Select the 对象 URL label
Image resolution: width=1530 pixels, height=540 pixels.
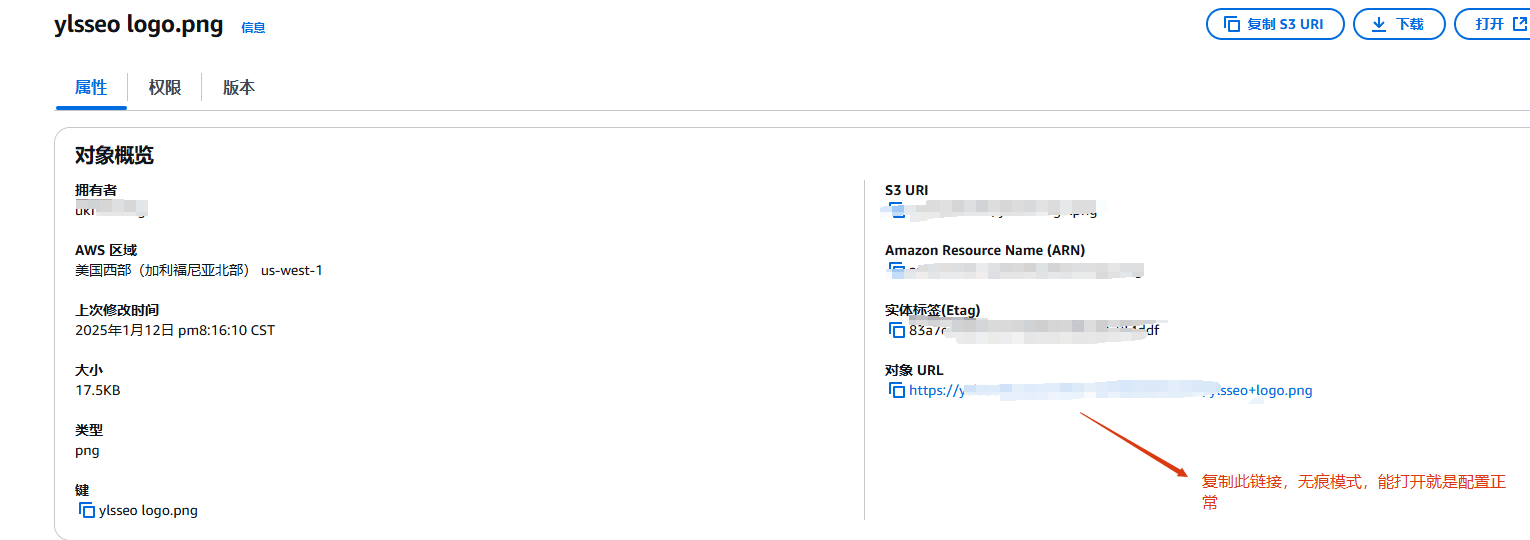[x=914, y=370]
